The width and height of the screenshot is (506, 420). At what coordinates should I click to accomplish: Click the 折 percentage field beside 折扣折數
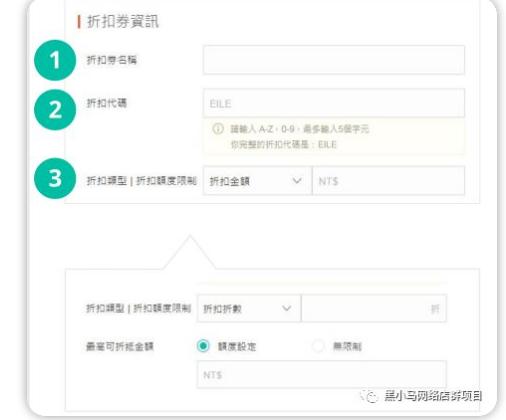click(374, 308)
